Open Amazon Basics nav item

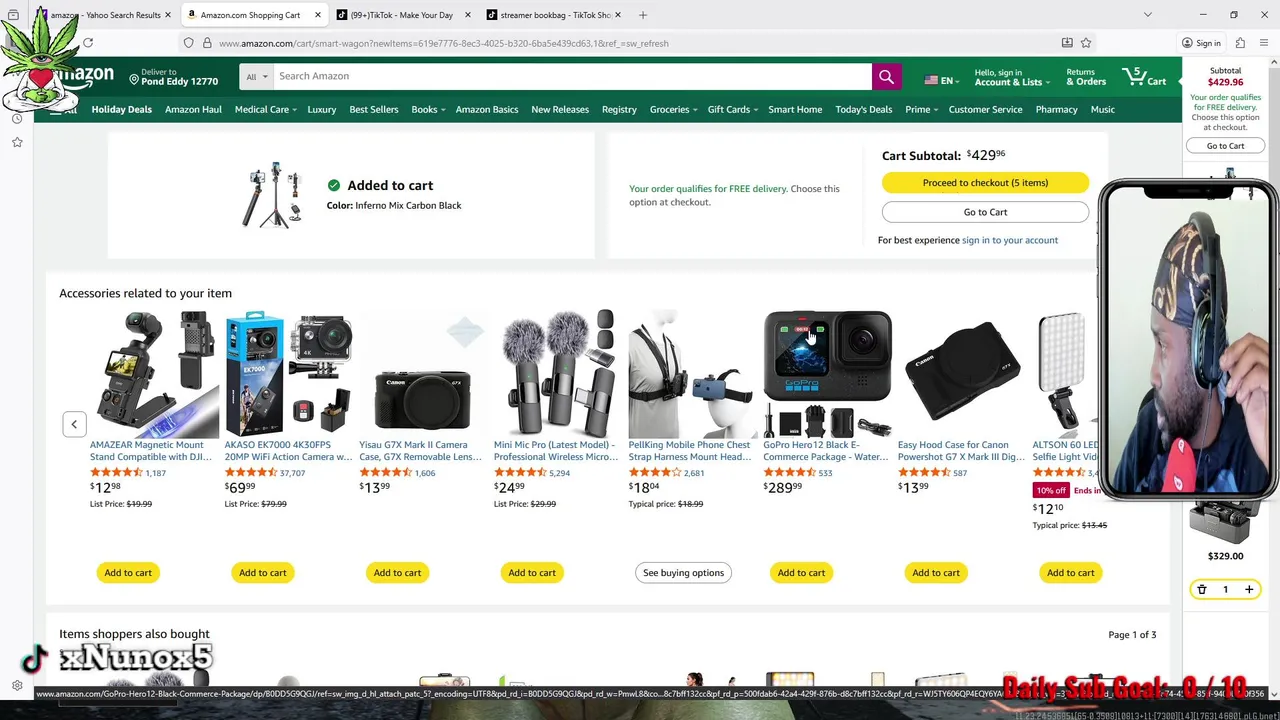coord(487,109)
